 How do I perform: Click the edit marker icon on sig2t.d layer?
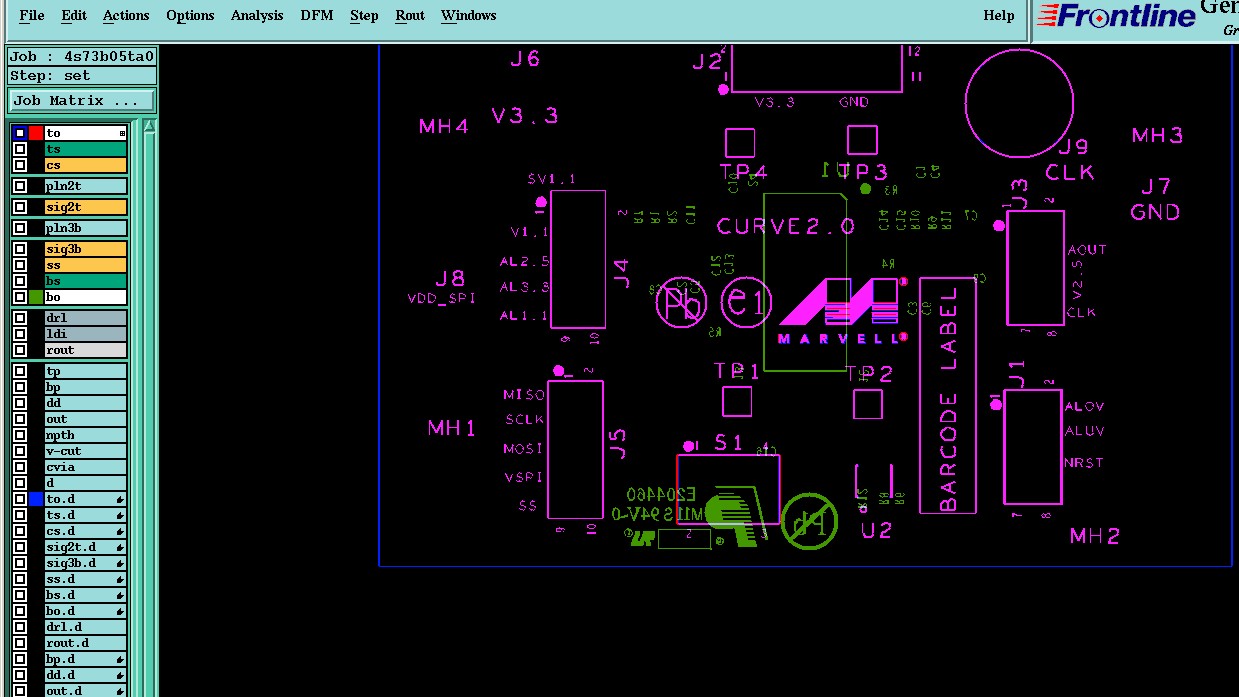(120, 547)
